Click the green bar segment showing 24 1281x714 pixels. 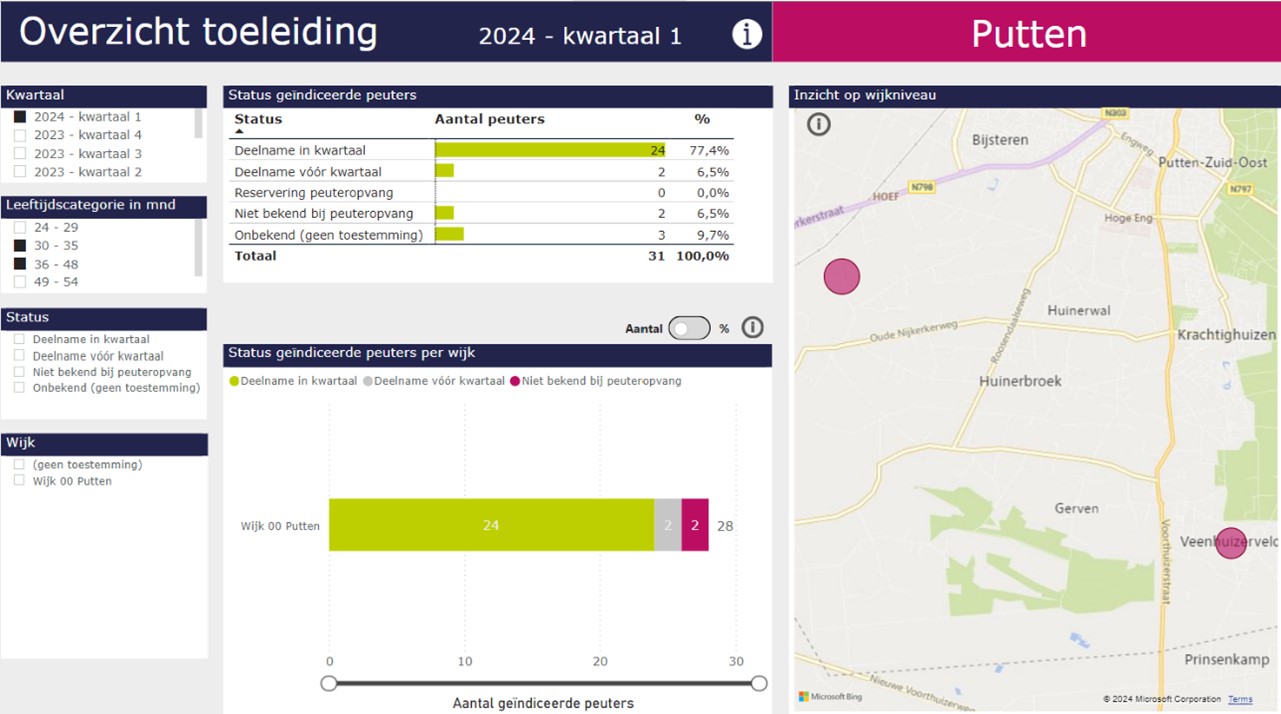click(x=490, y=525)
